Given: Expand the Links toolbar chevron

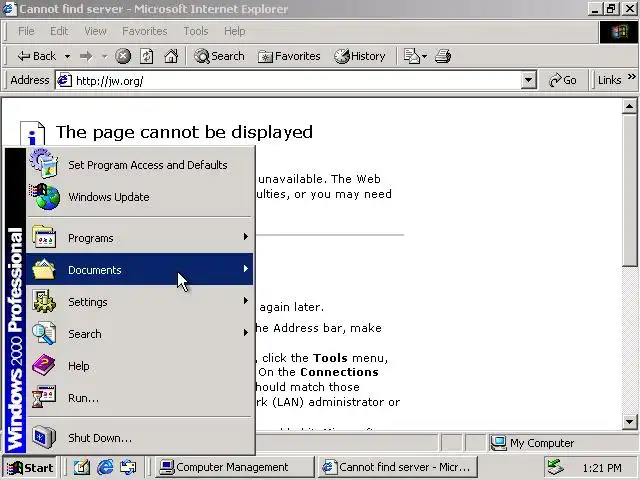Looking at the screenshot, I should click(631, 77).
